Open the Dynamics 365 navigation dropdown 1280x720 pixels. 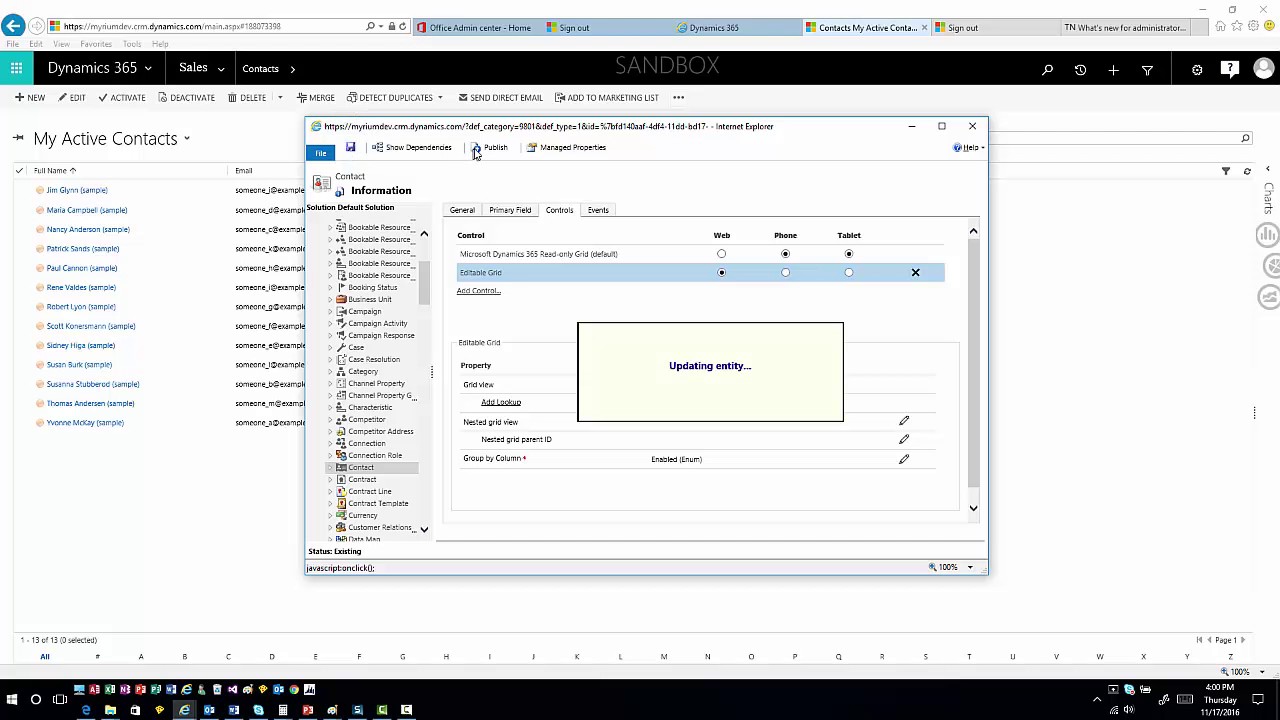148,69
